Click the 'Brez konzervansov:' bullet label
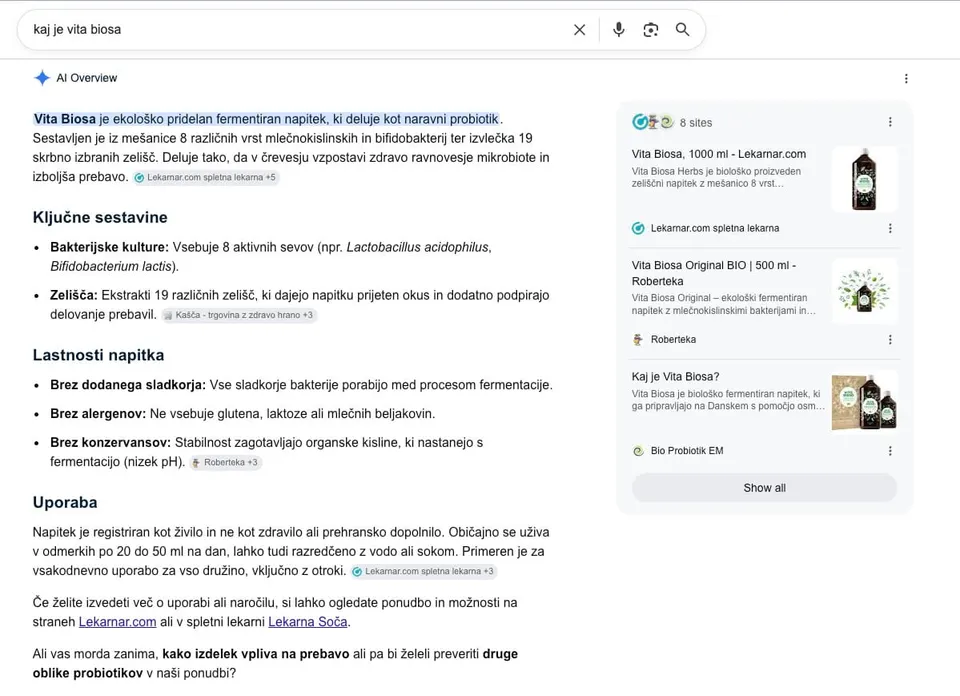This screenshot has height=696, width=960. pyautogui.click(x=110, y=443)
